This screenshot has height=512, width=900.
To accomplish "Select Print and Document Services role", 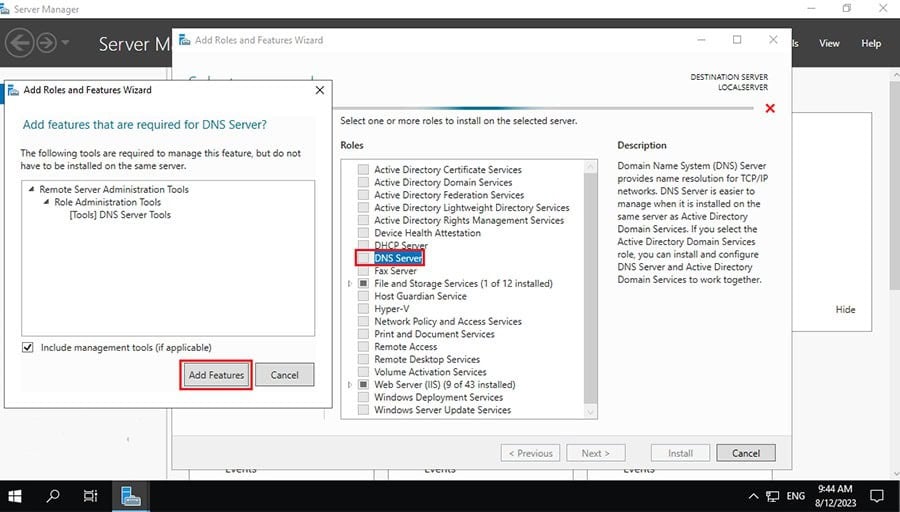I will (x=434, y=333).
